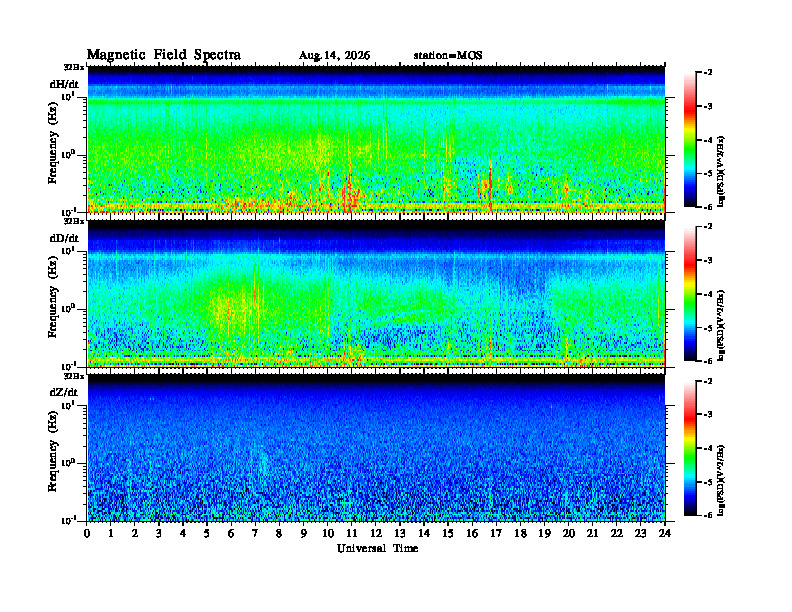792x612 pixels.
Task: Click hour 15 on the time axis
Action: [x=448, y=533]
